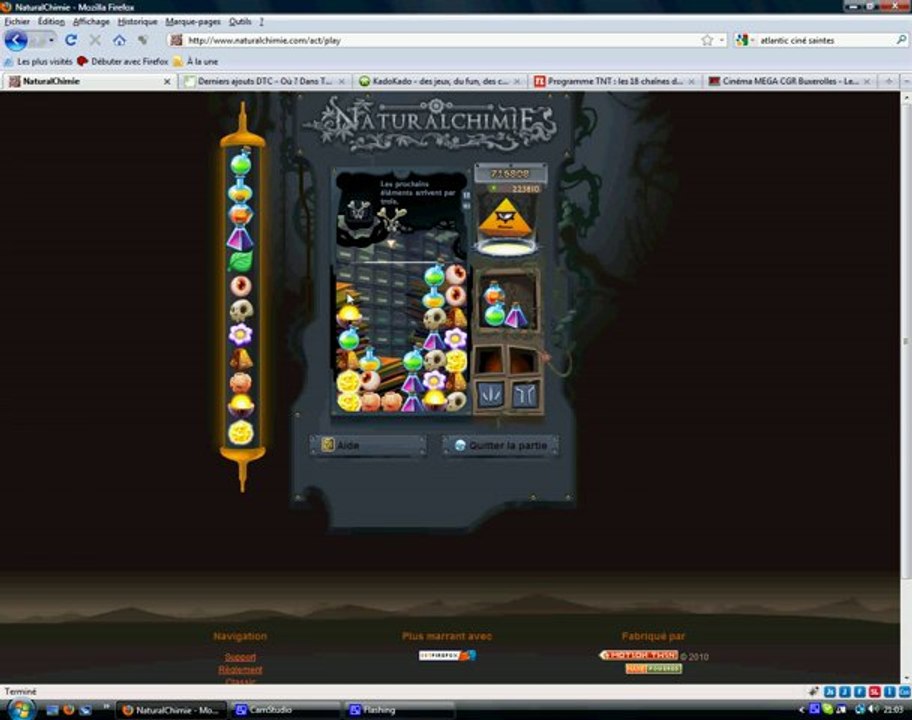Viewport: 912px width, 720px height.
Task: Go back using the browser Back arrow
Action: coord(16,40)
